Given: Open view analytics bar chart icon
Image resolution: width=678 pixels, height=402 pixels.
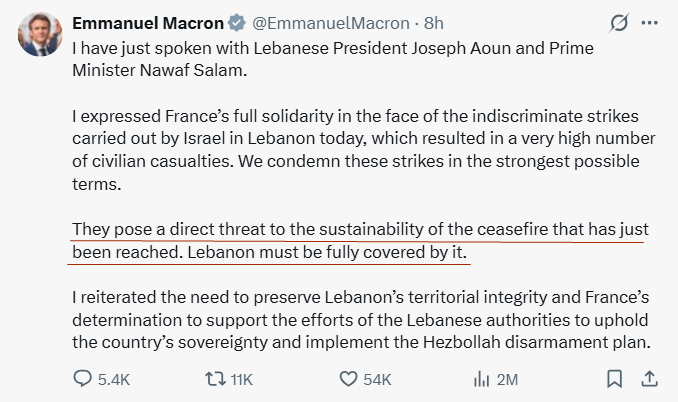Looking at the screenshot, I should click(x=480, y=378).
